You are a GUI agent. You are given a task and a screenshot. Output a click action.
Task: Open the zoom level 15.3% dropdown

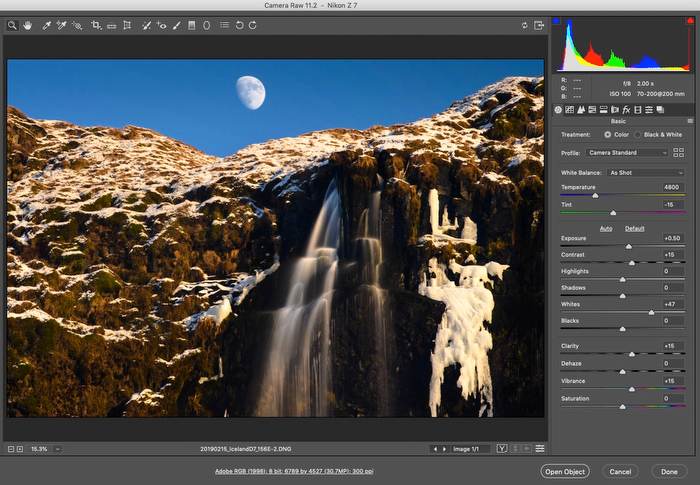pos(44,448)
